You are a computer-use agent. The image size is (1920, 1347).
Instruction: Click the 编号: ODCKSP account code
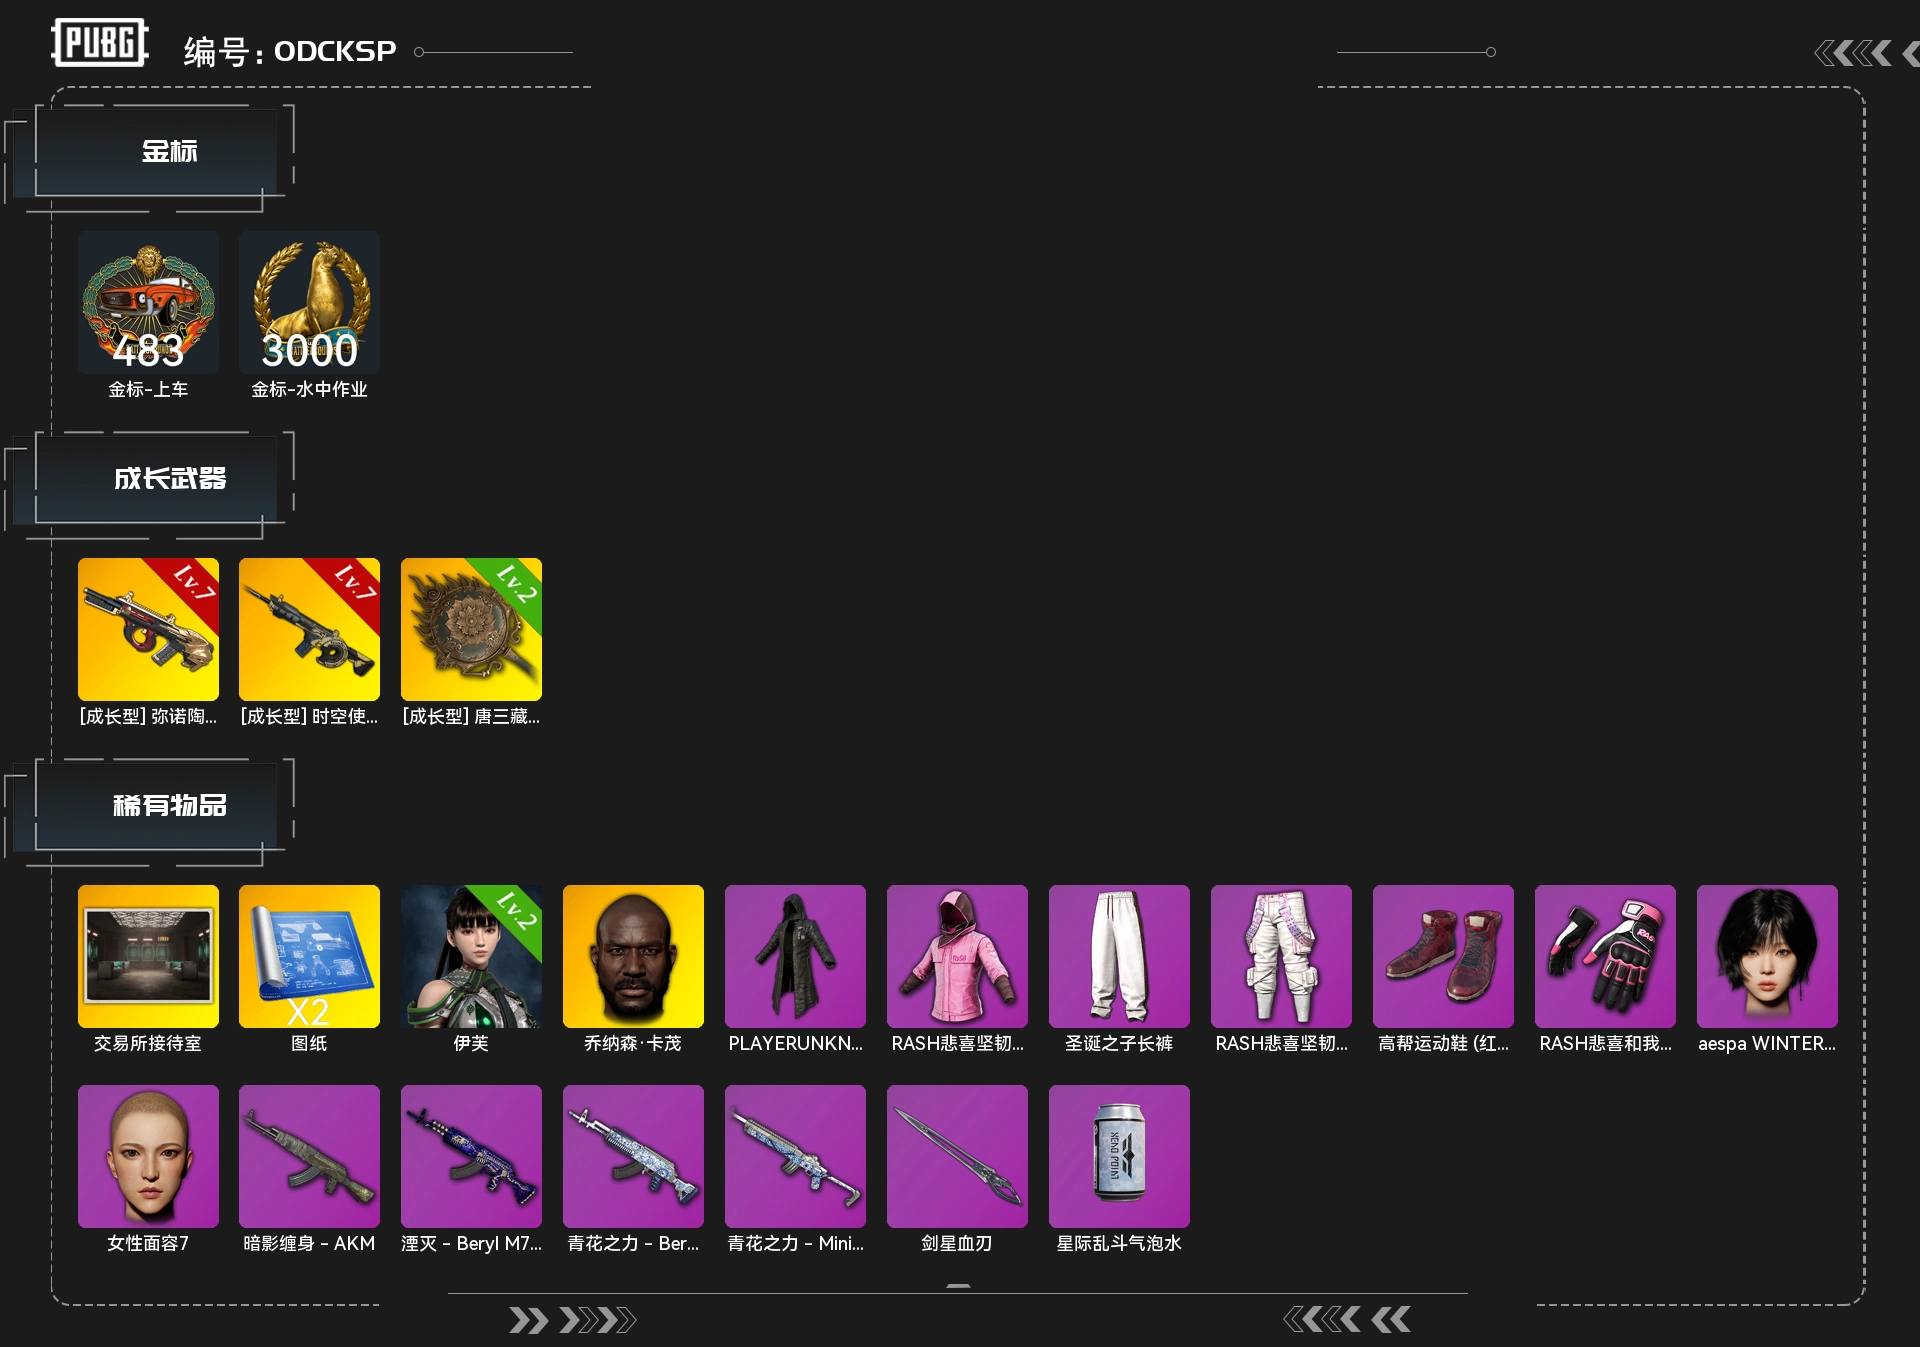[290, 51]
